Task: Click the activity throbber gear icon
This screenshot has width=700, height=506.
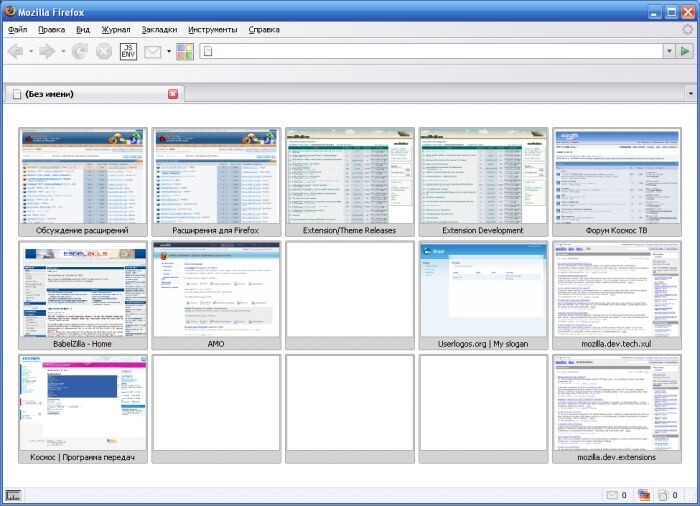Action: 688,29
